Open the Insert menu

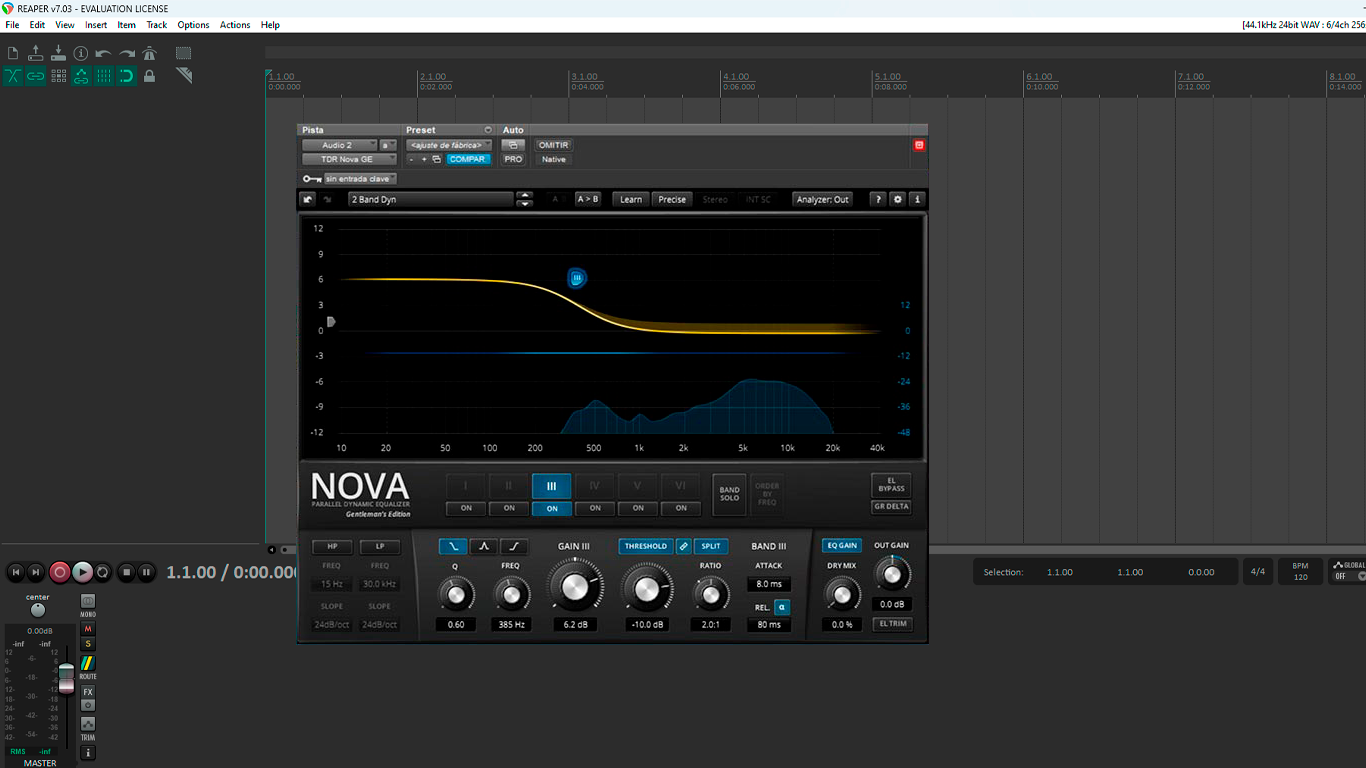point(96,25)
